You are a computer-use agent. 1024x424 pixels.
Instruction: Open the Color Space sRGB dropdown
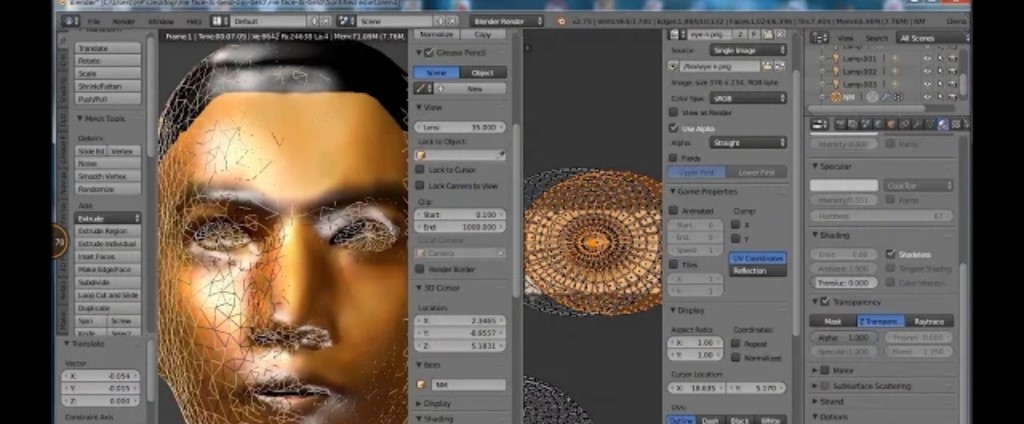click(x=748, y=98)
